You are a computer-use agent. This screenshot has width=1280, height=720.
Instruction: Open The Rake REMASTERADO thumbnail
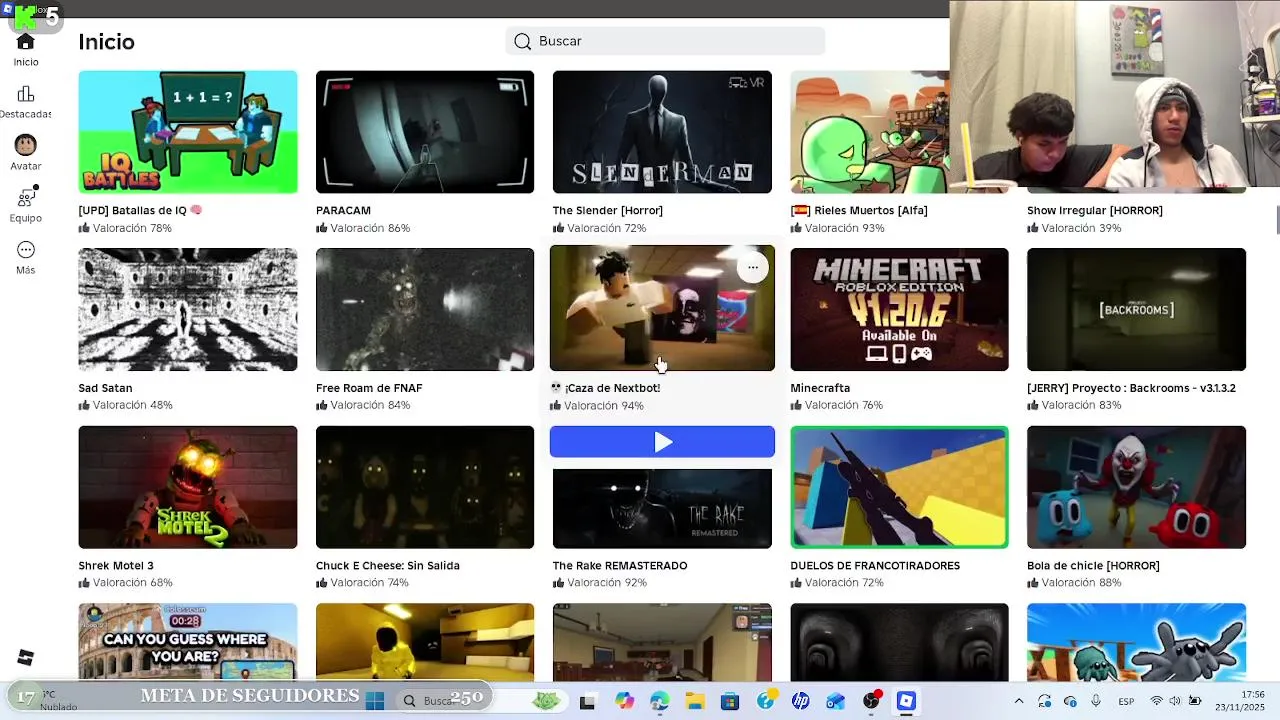tap(662, 508)
